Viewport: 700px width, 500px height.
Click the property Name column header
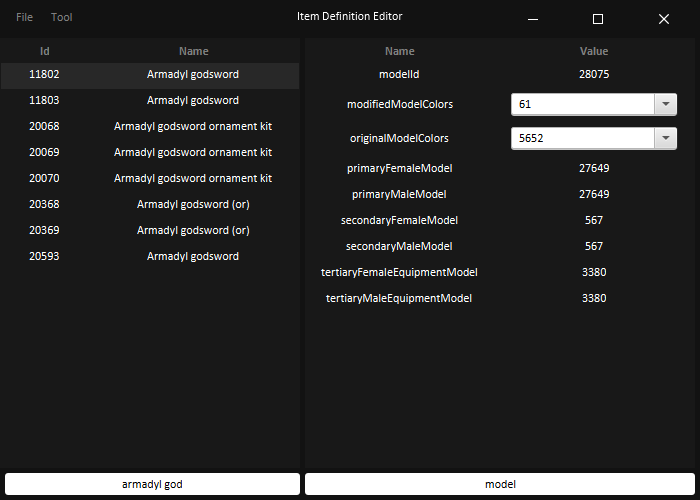pyautogui.click(x=400, y=51)
